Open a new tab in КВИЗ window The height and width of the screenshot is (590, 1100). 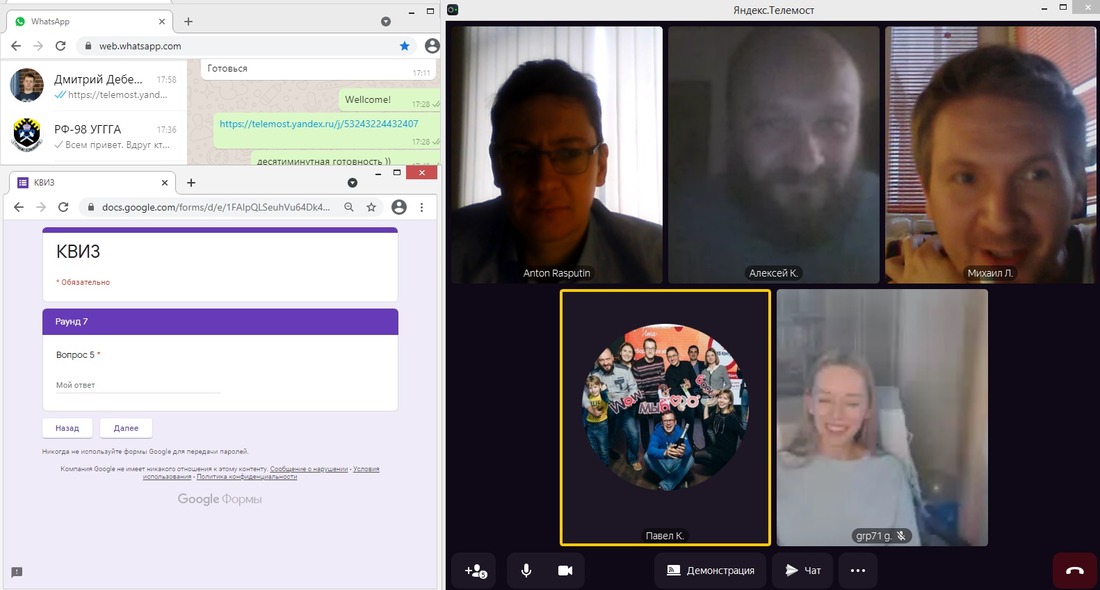tap(191, 182)
